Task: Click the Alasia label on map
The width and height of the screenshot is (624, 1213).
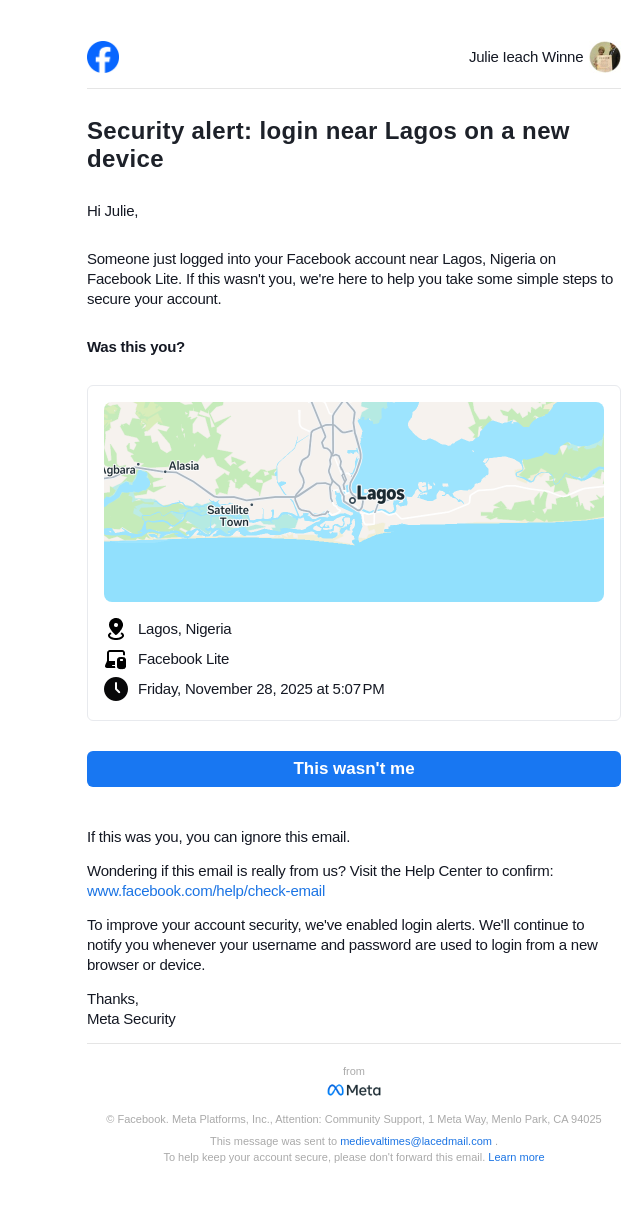Action: [x=184, y=466]
